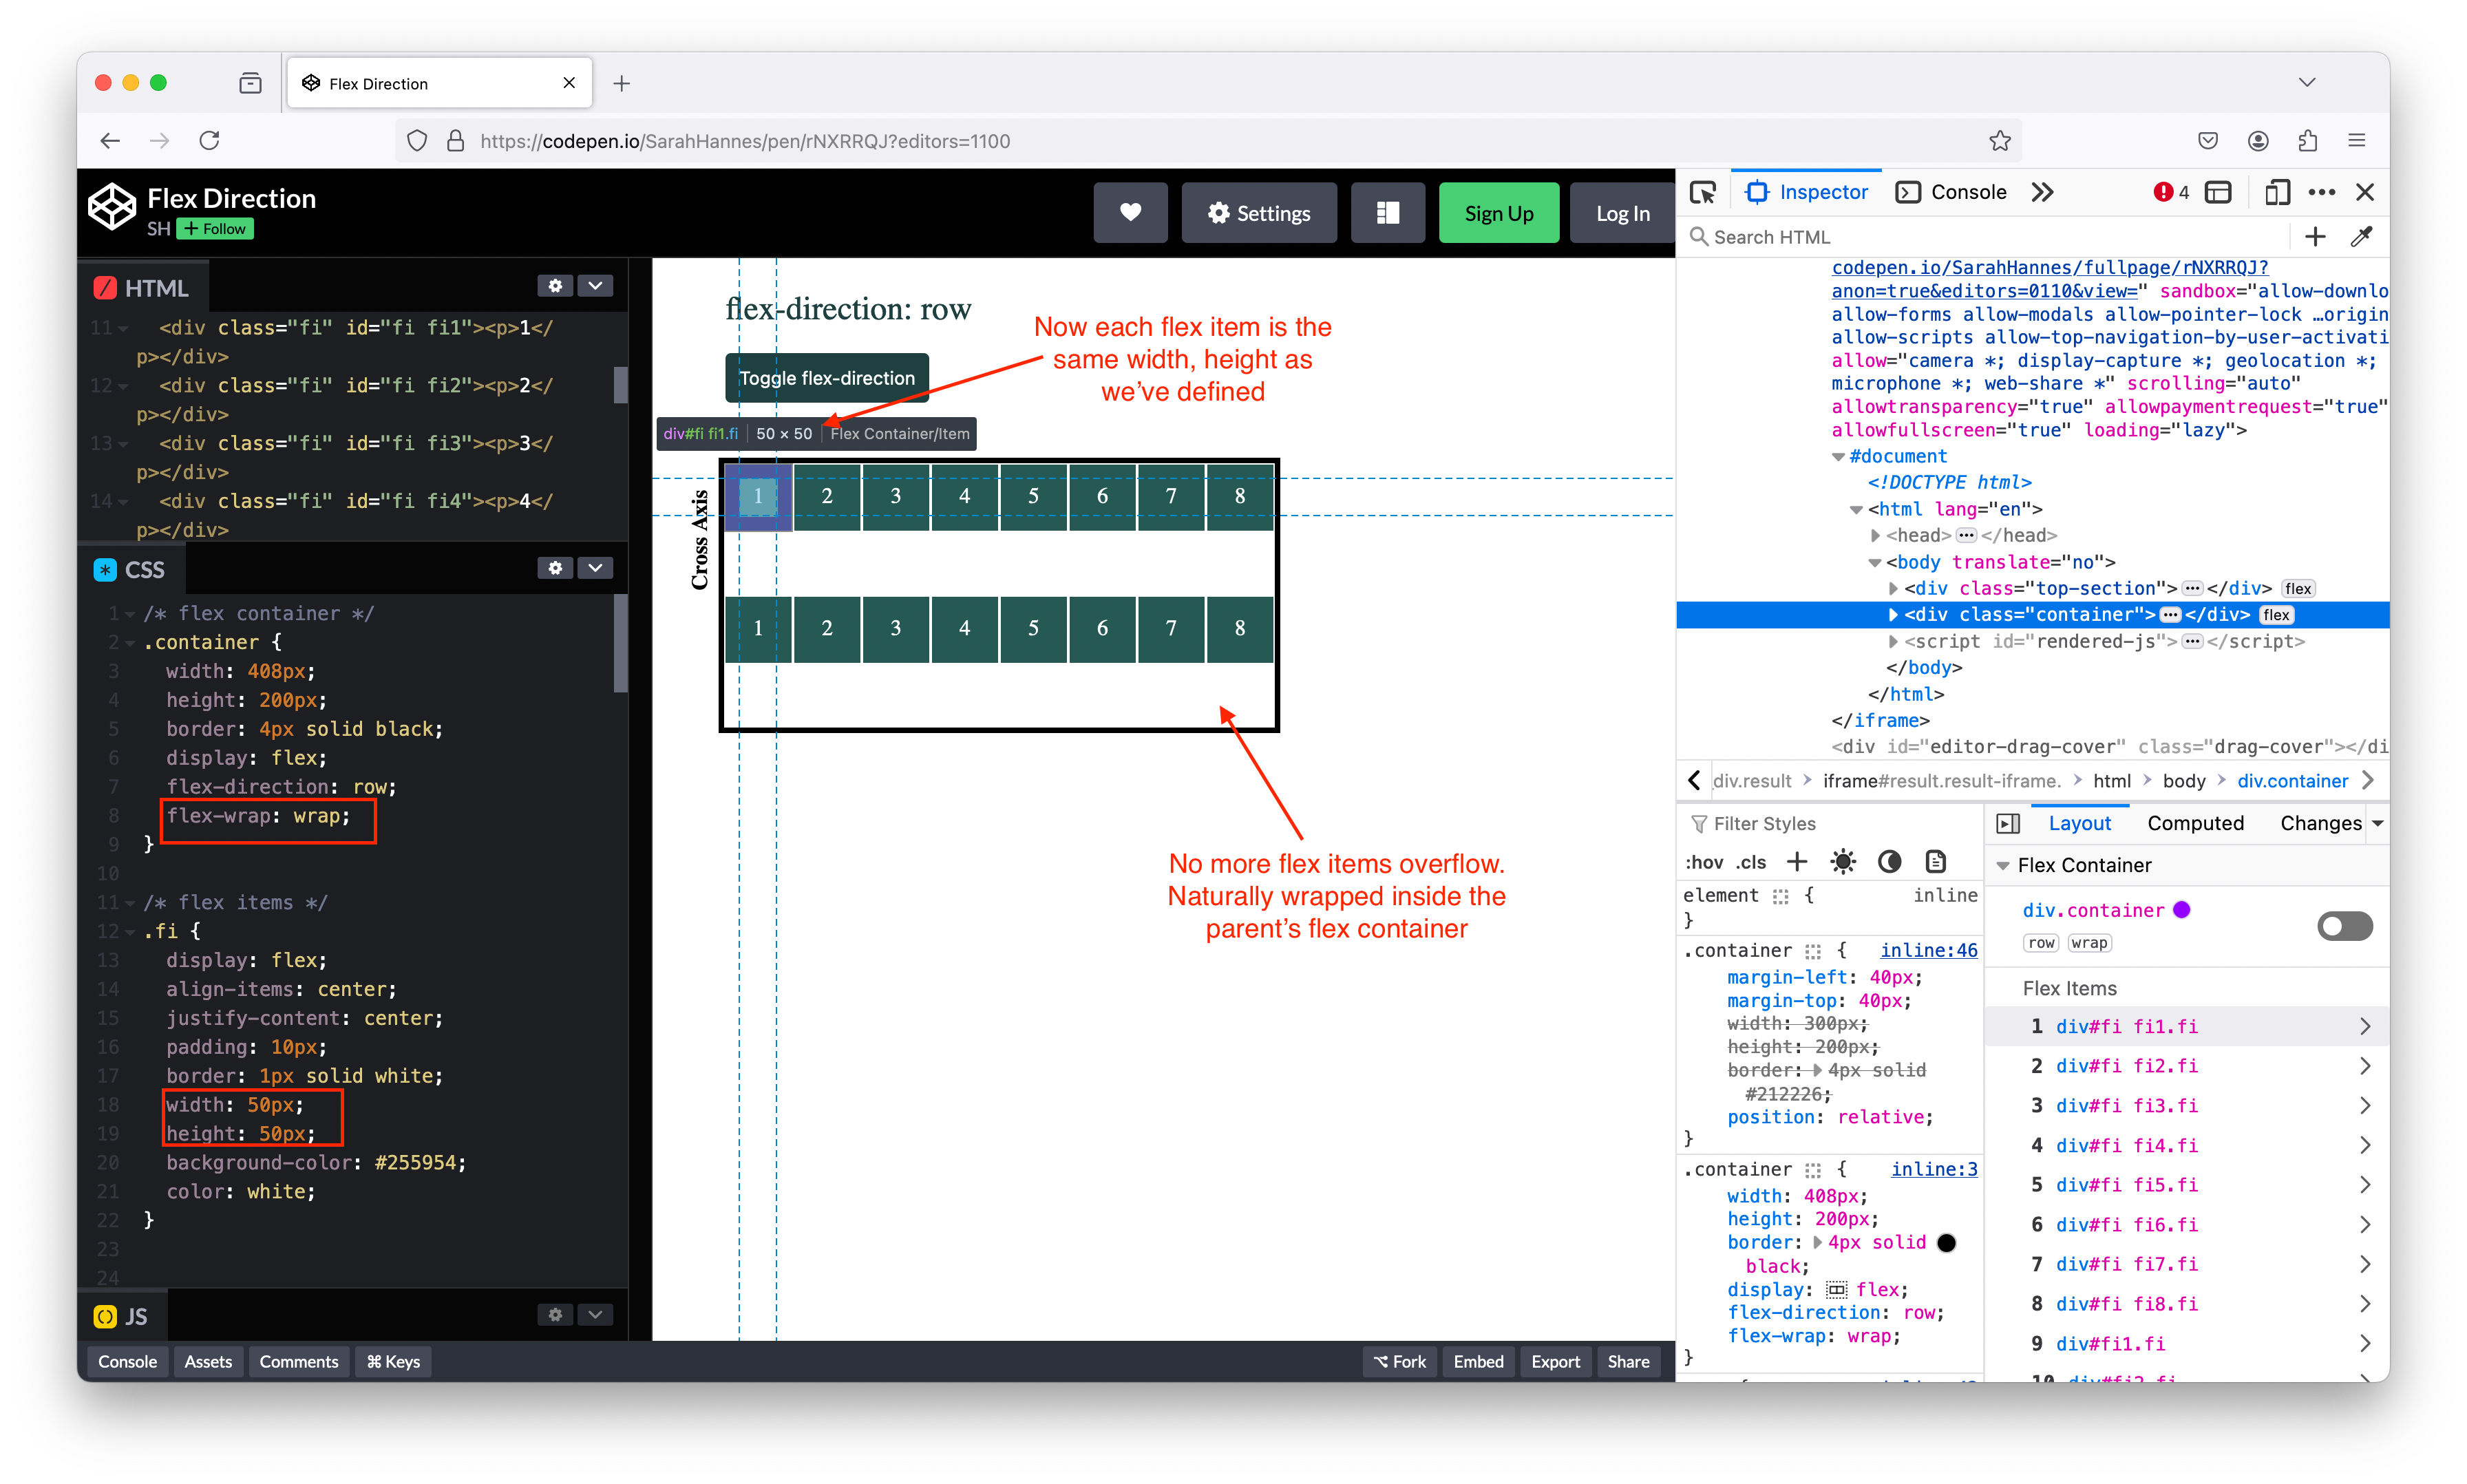2467x1484 pixels.
Task: Pick color with eyedropper icon
Action: click(x=2361, y=237)
